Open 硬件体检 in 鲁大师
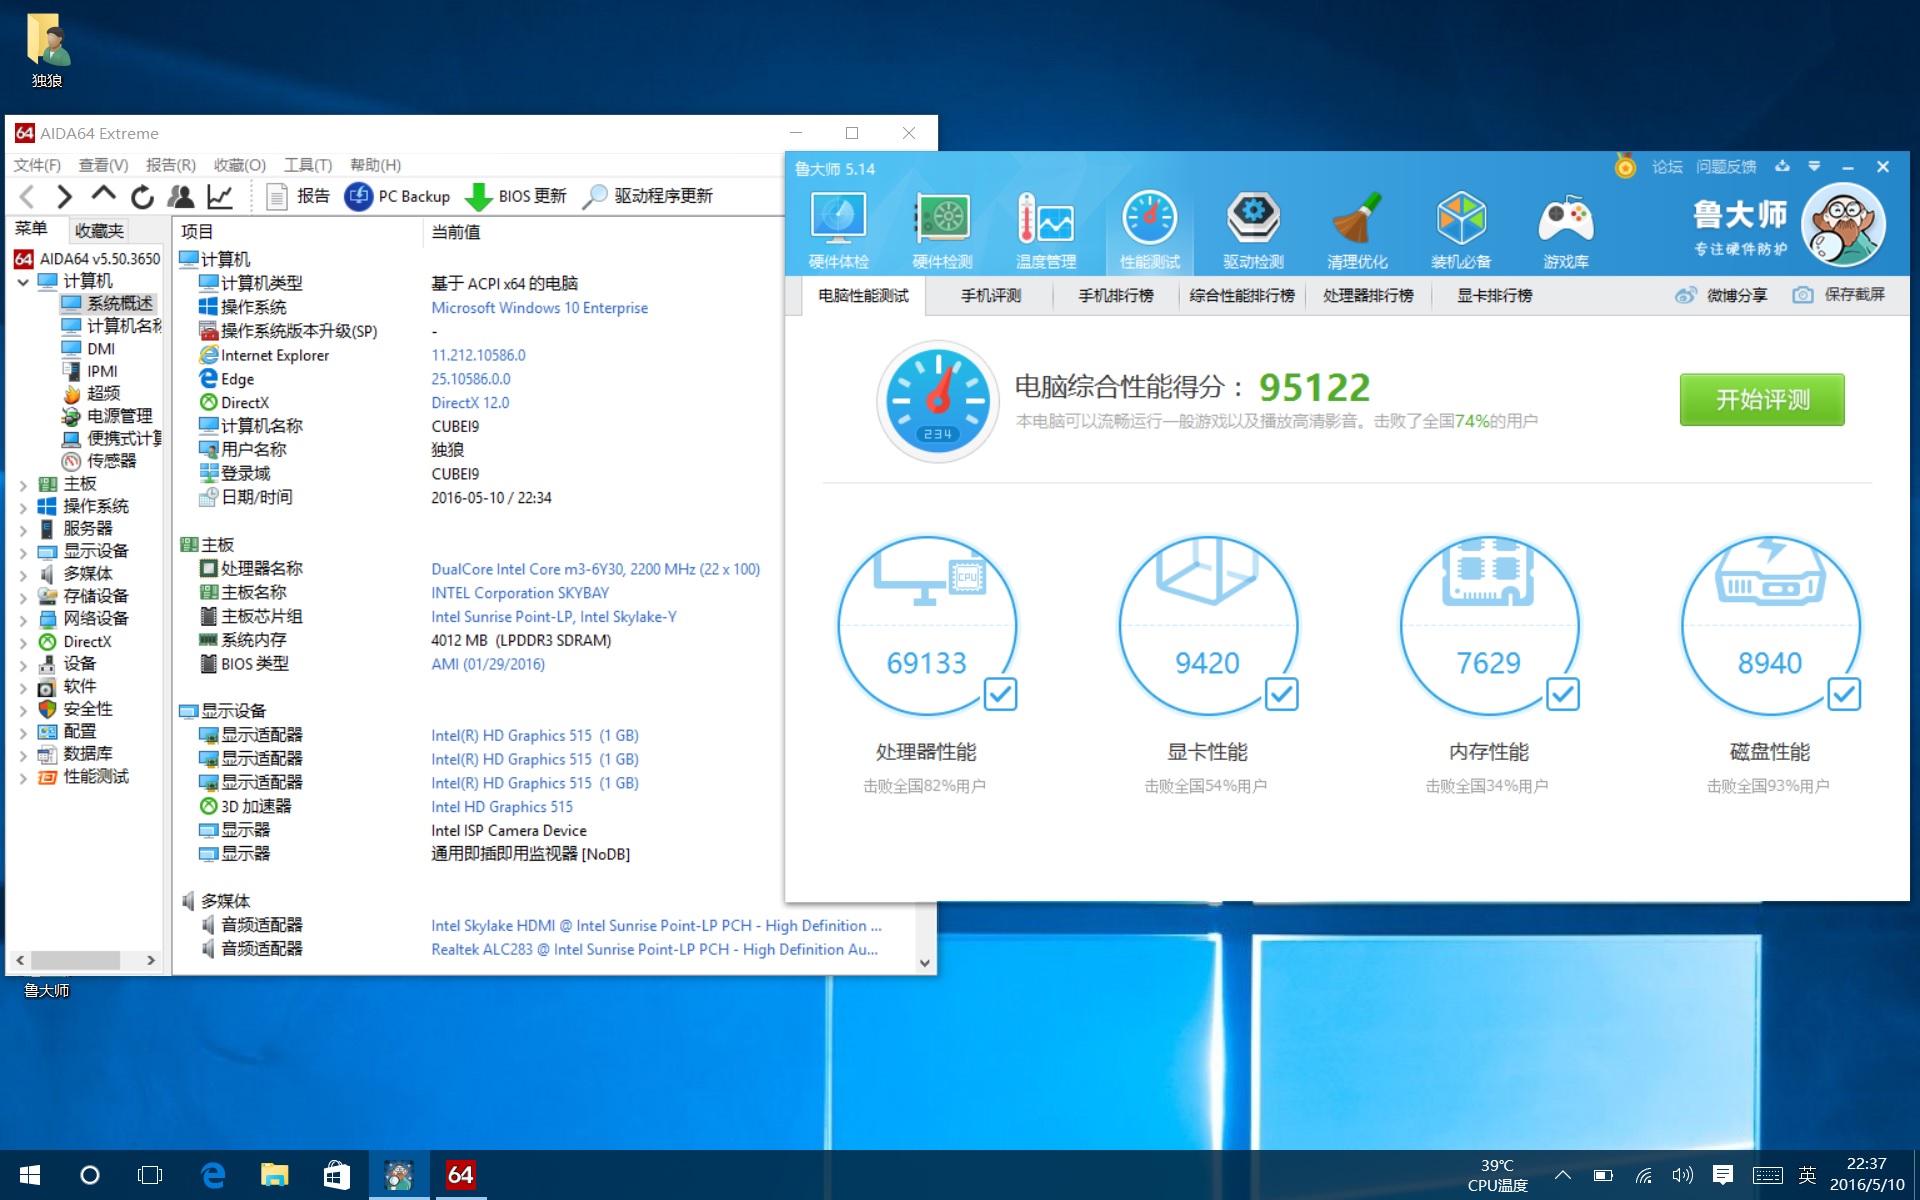 pos(838,228)
